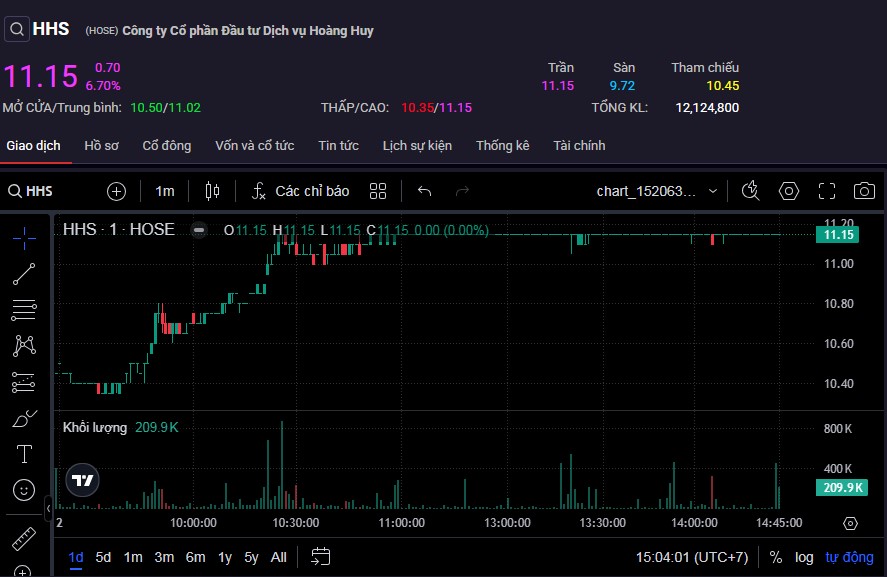Viewport: 887px width, 577px height.
Task: Open indicators via Các chỉ báo
Action: pyautogui.click(x=300, y=191)
